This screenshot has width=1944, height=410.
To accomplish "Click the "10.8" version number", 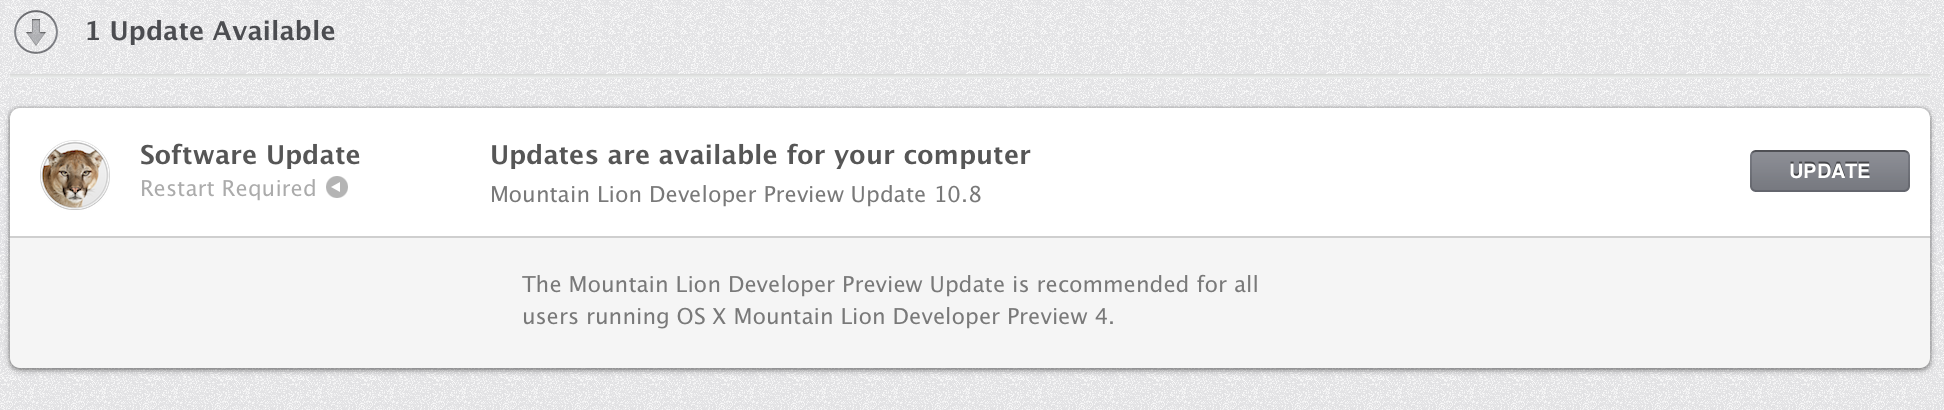I will coord(958,194).
